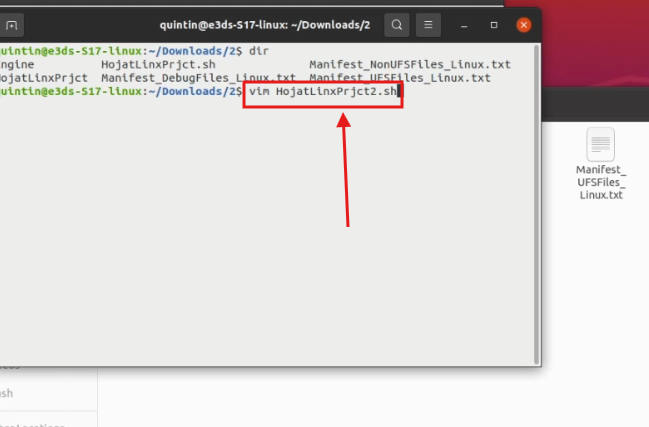Open the terminal hamburger menu
Viewport: 649px width, 427px height.
(x=428, y=25)
